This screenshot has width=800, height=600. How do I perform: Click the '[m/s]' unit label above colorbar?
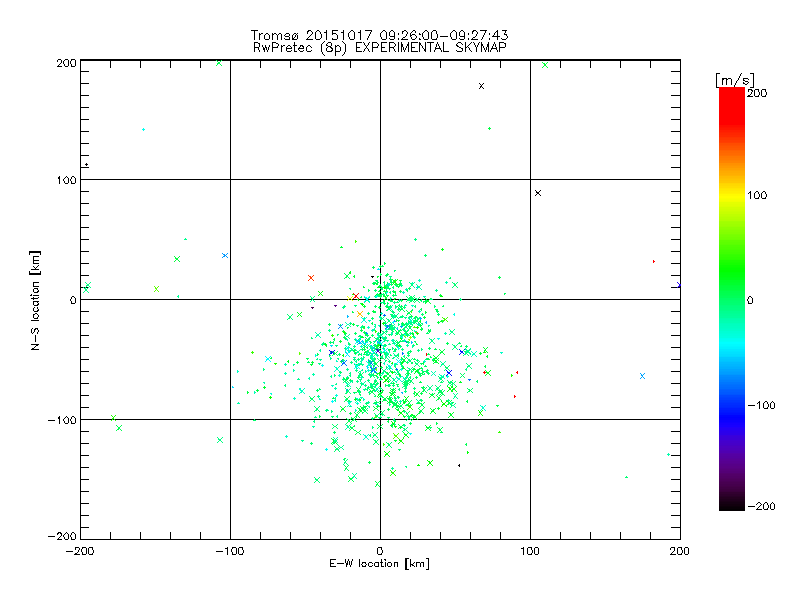734,80
